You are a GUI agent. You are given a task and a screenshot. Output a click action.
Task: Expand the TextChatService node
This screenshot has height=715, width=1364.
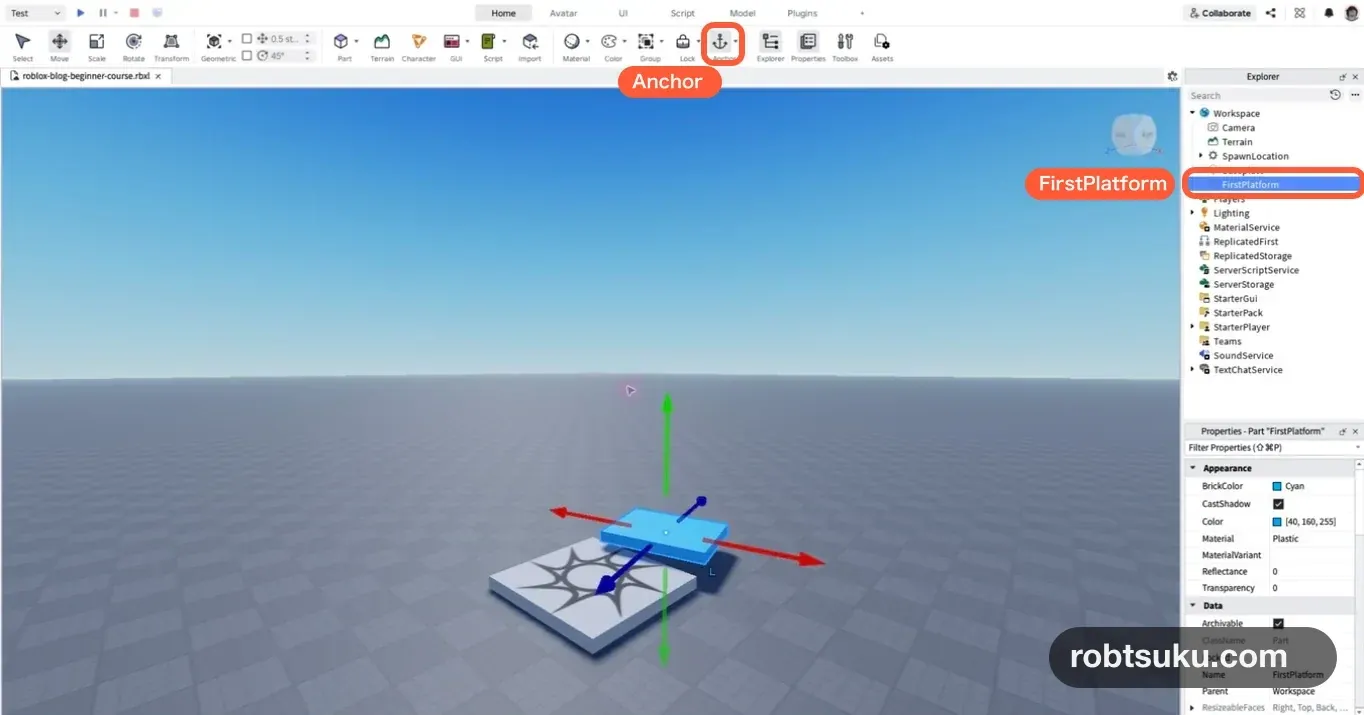pos(1193,370)
